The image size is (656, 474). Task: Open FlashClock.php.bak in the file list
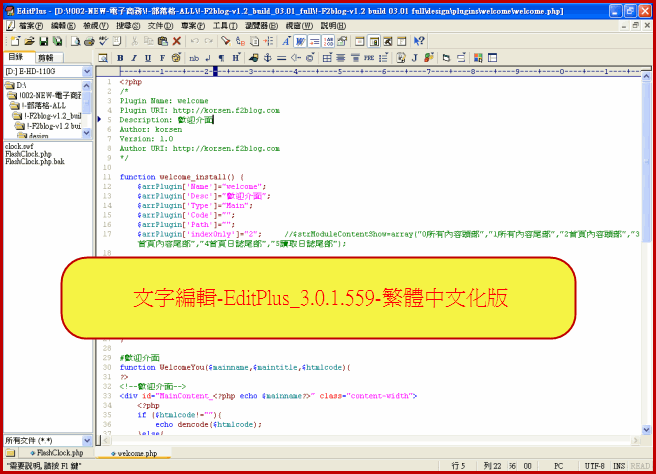click(35, 161)
